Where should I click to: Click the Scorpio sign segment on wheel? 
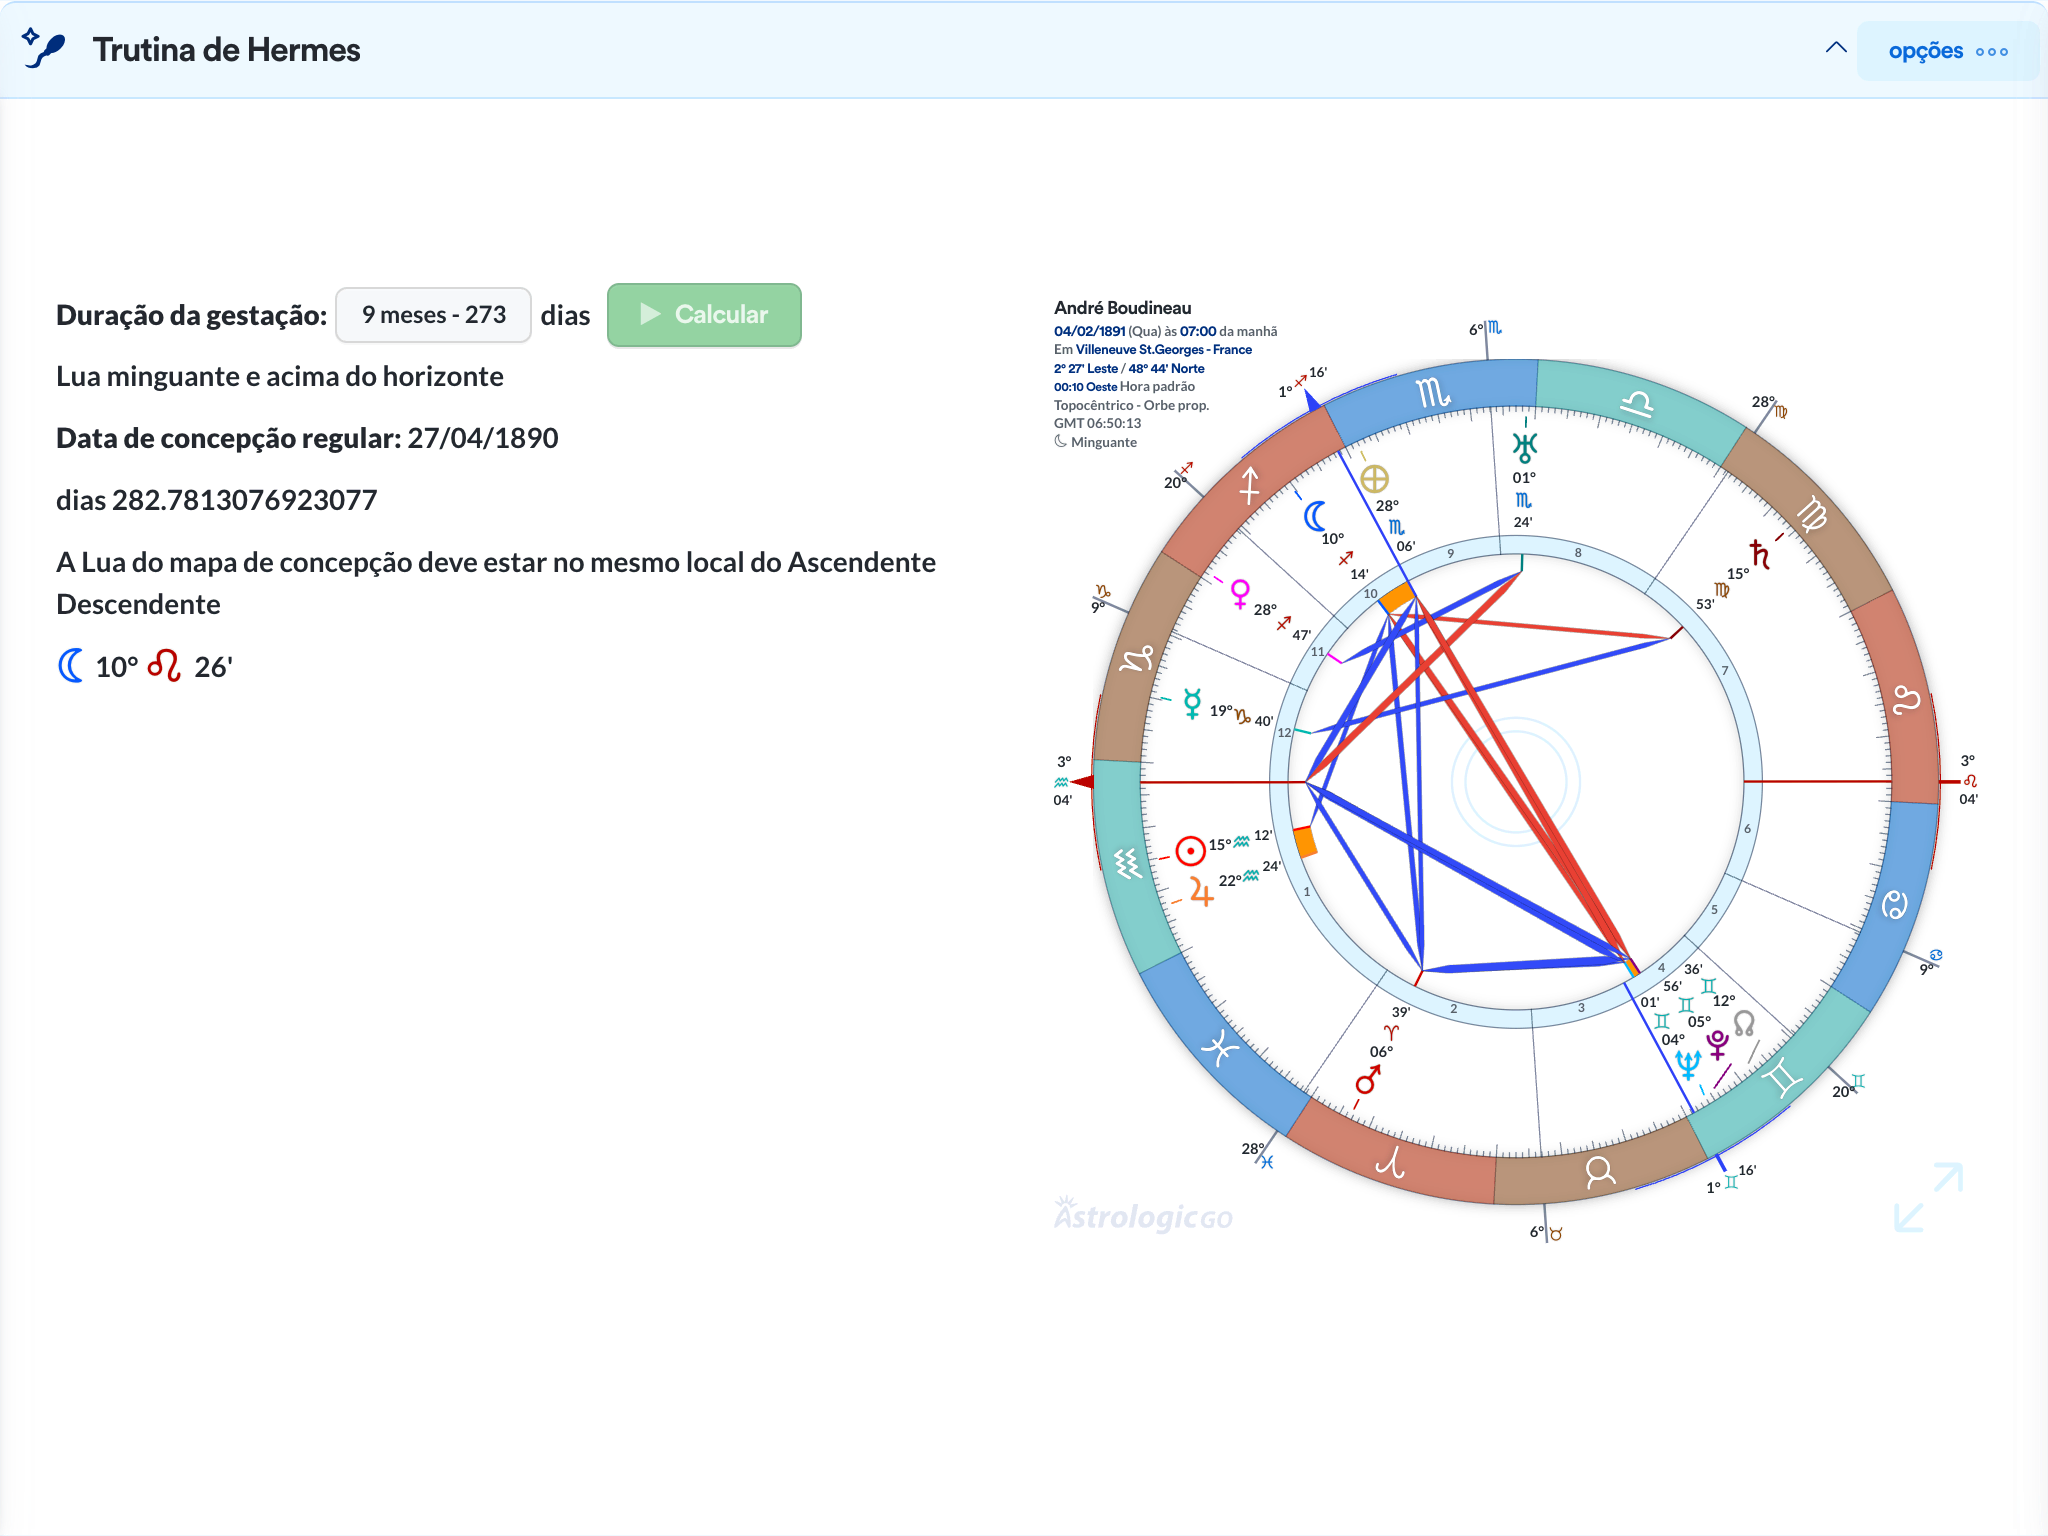point(1434,395)
